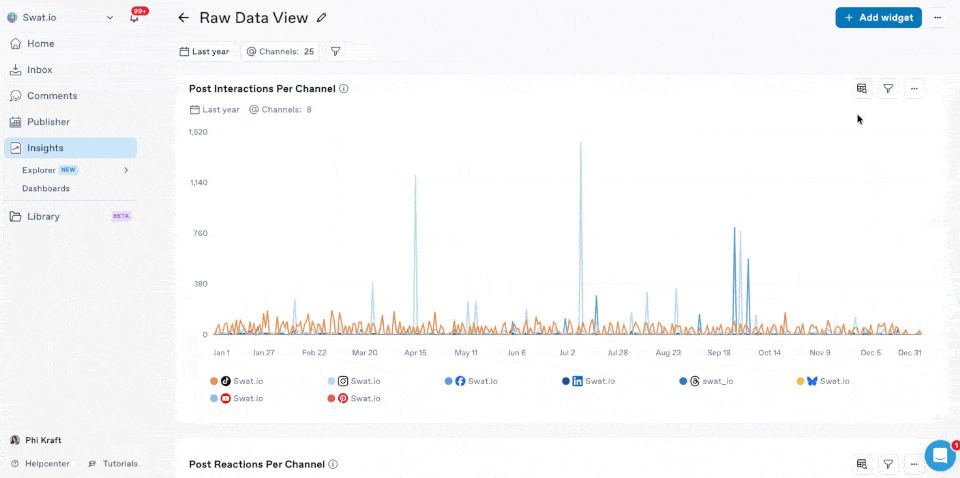Click the dashboard filter funnel icon
This screenshot has height=478, width=960.
coord(335,52)
